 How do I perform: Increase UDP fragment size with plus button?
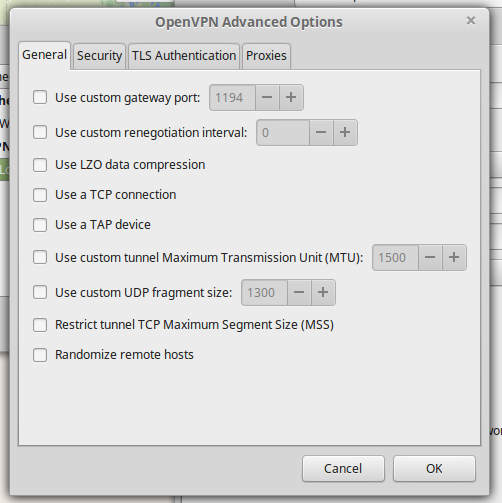pyautogui.click(x=323, y=292)
